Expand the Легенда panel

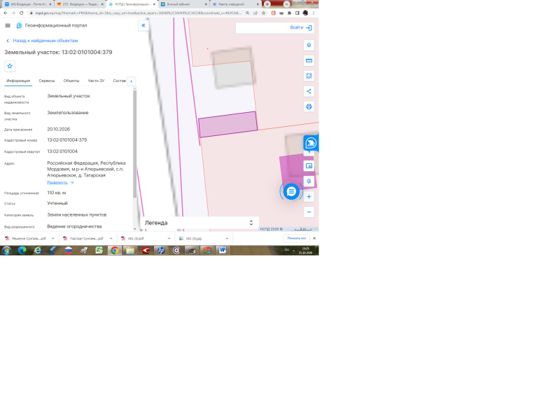pyautogui.click(x=199, y=222)
